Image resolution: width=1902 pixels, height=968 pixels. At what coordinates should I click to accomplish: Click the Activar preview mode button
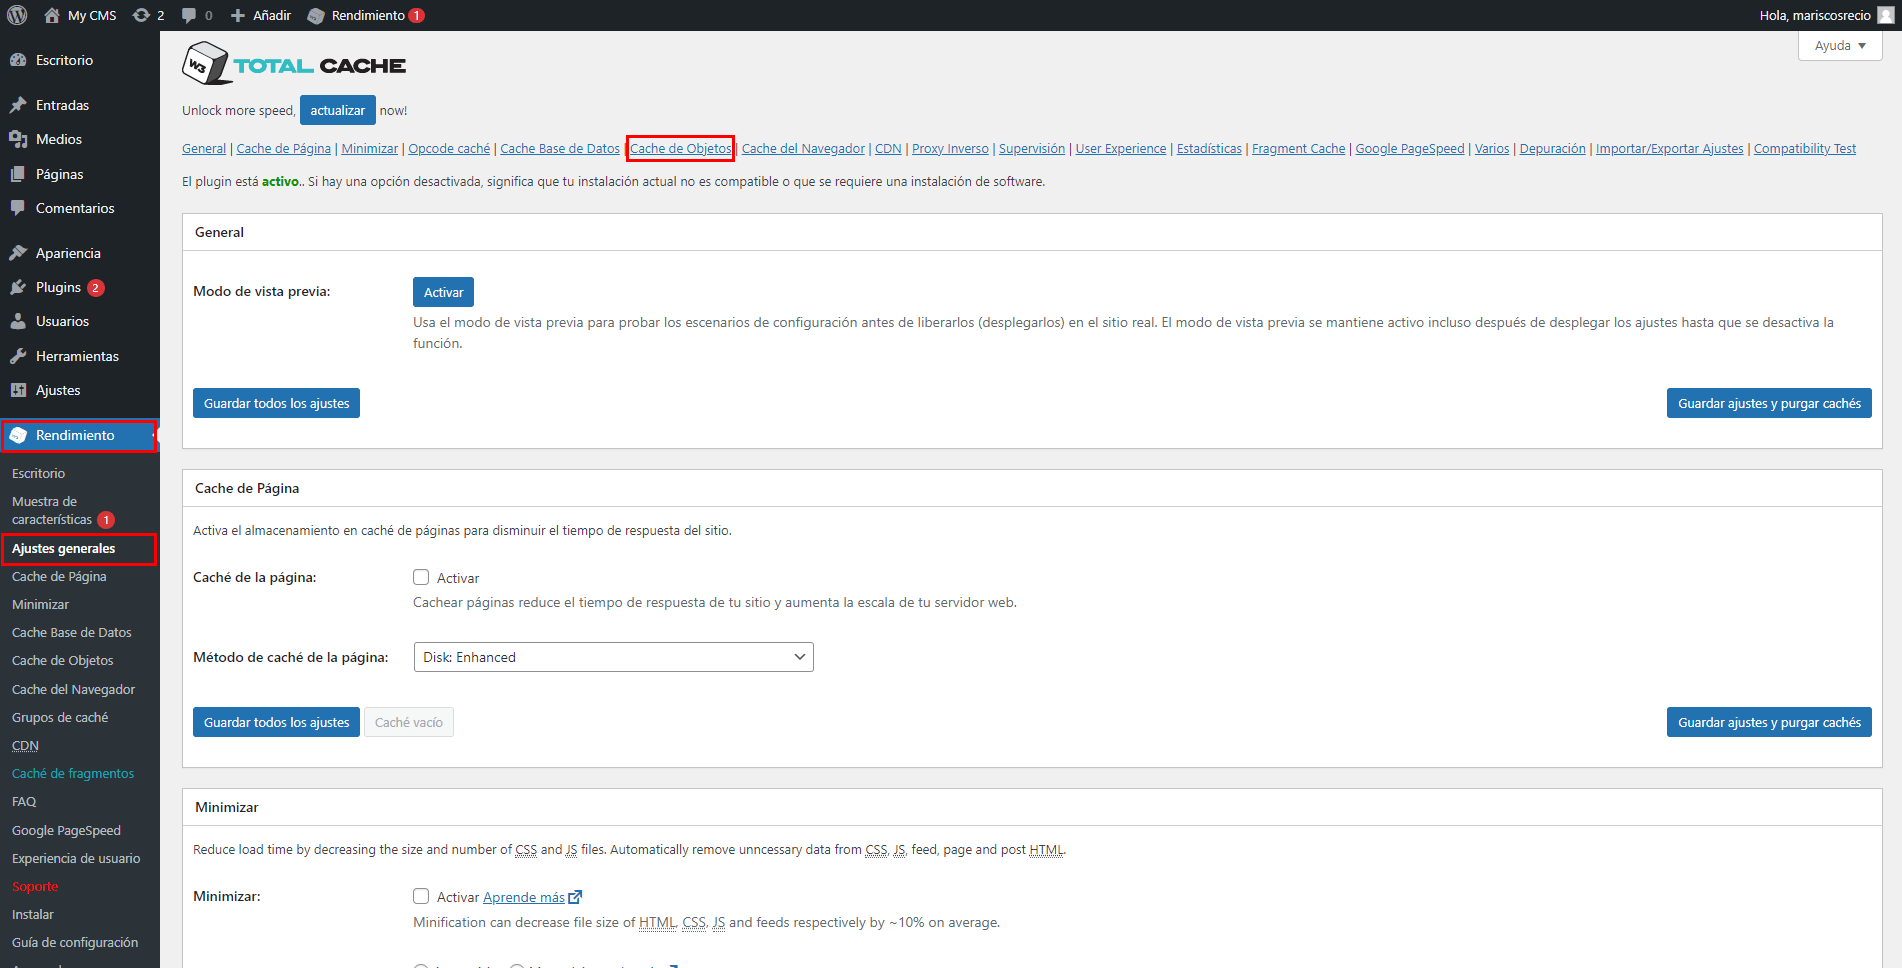pos(443,292)
